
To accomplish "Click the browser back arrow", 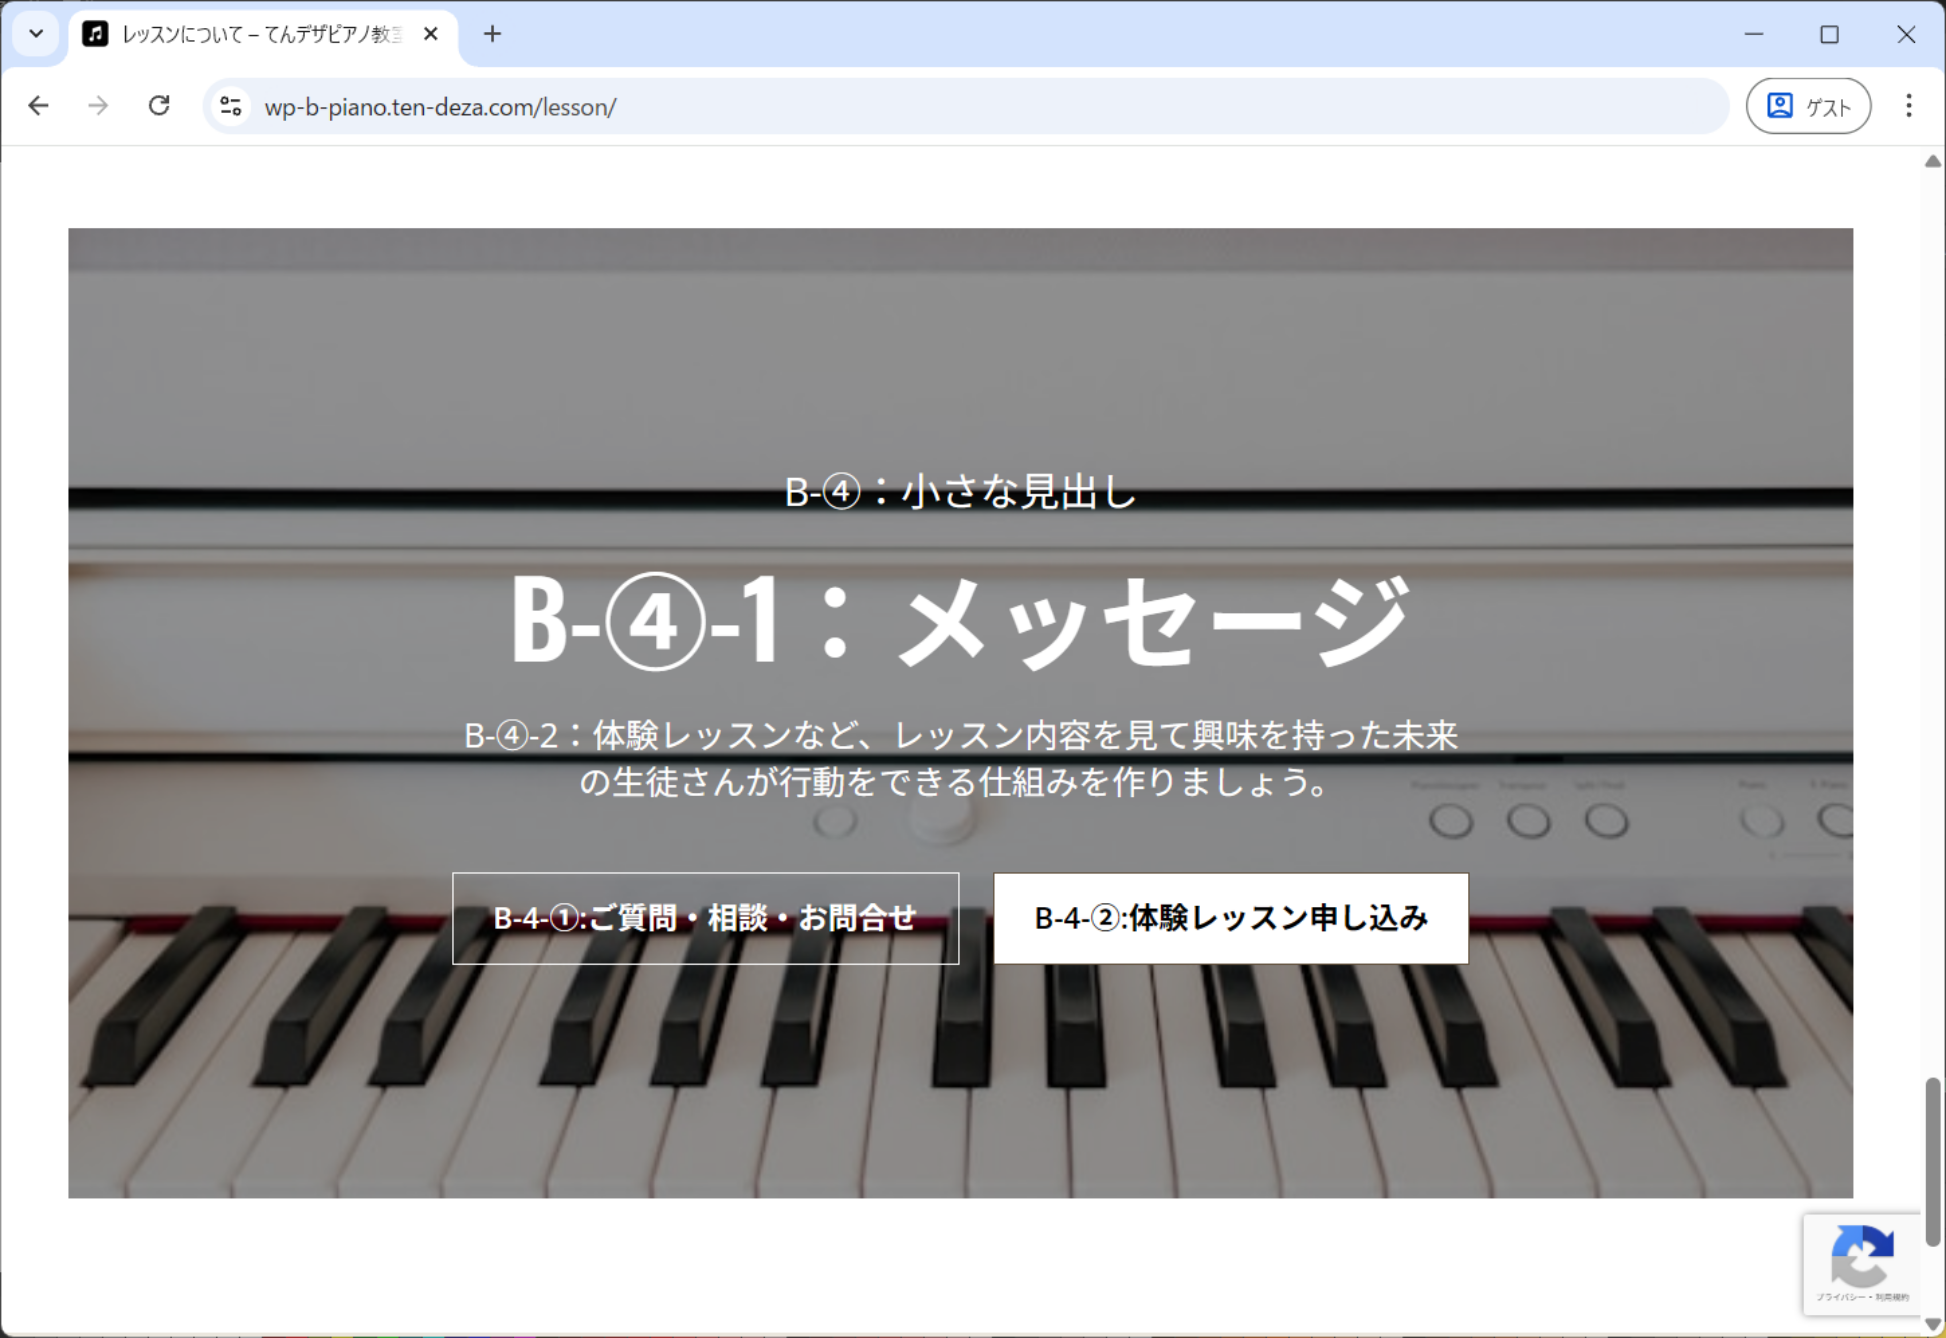I will tap(38, 106).
